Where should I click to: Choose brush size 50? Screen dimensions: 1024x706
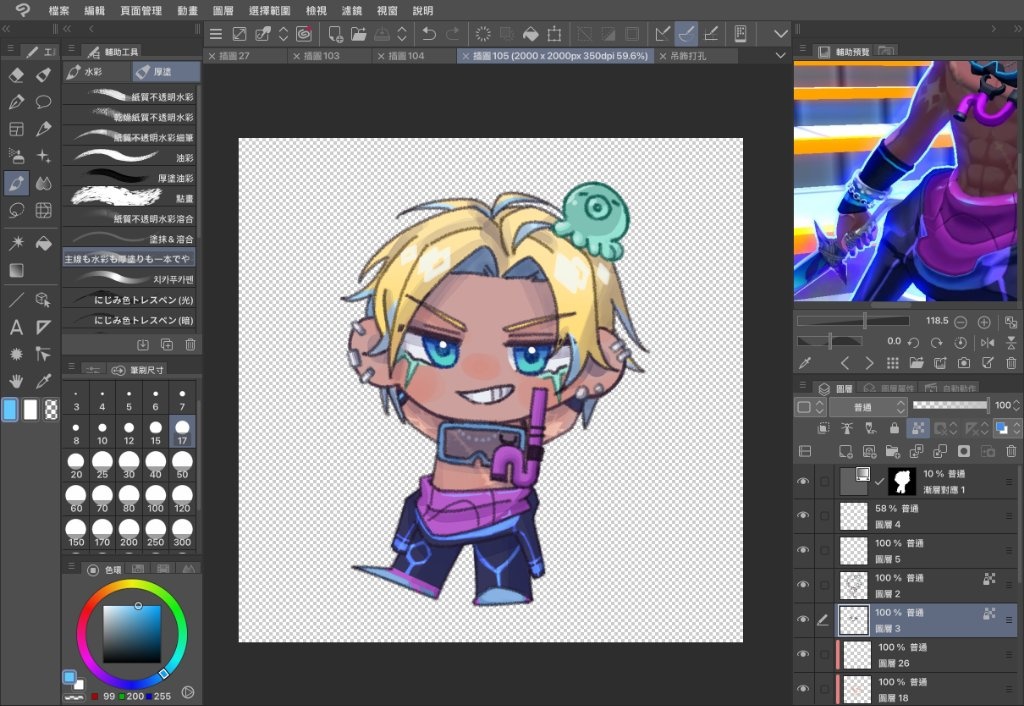[x=182, y=466]
